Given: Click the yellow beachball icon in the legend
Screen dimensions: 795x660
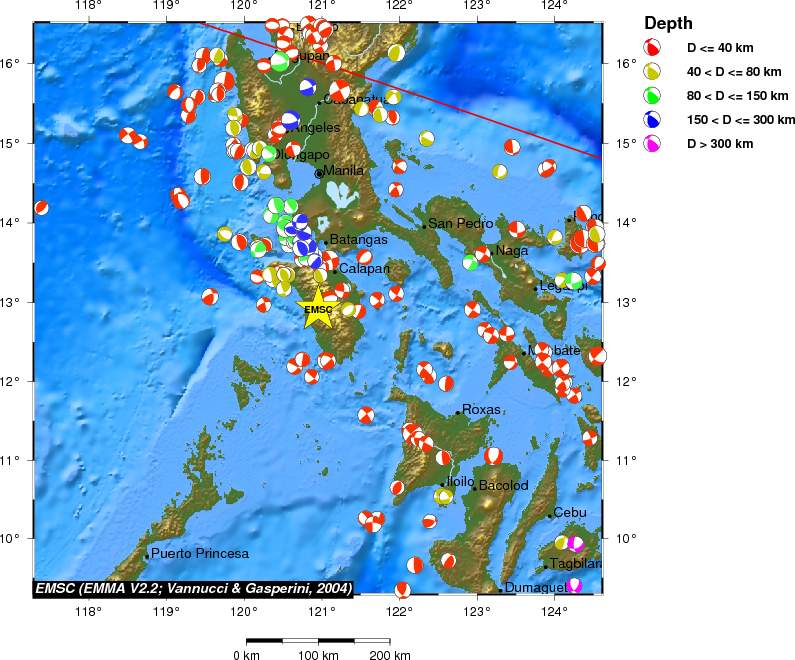Looking at the screenshot, I should [x=652, y=71].
